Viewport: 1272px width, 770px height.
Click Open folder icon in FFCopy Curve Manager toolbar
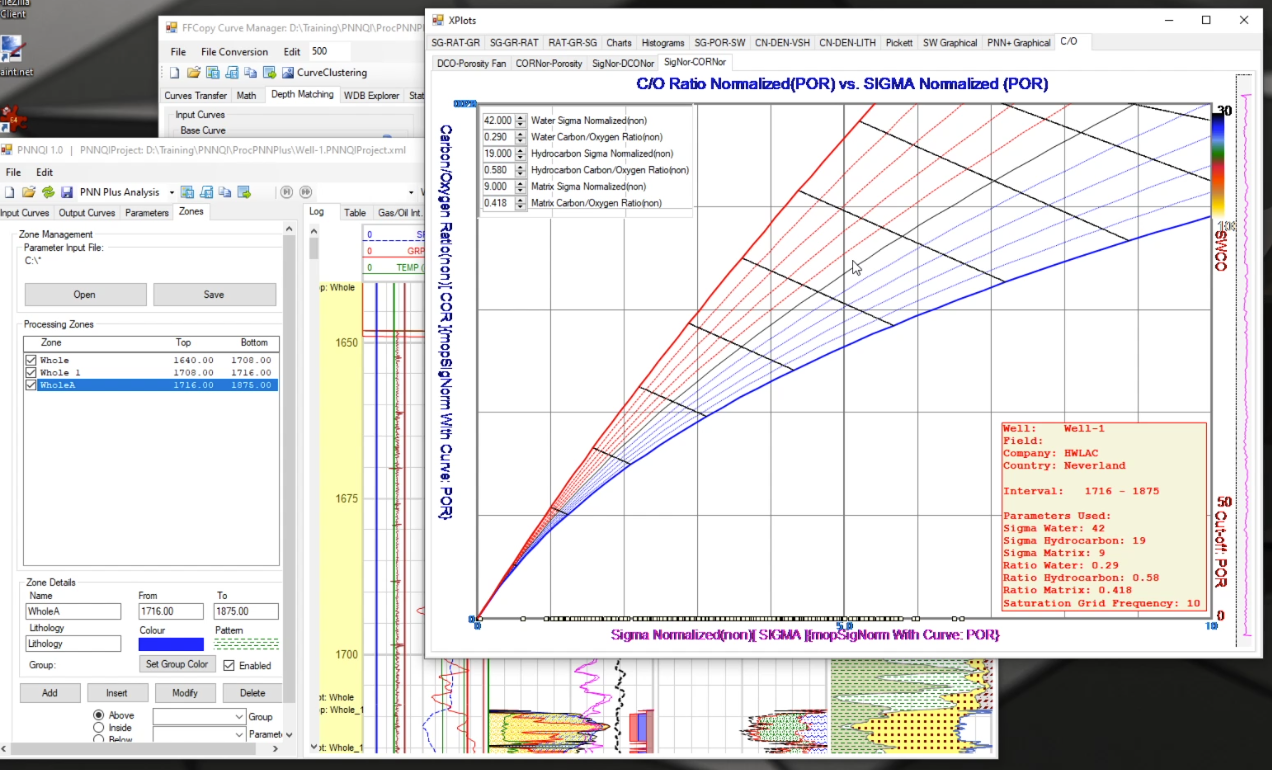194,72
